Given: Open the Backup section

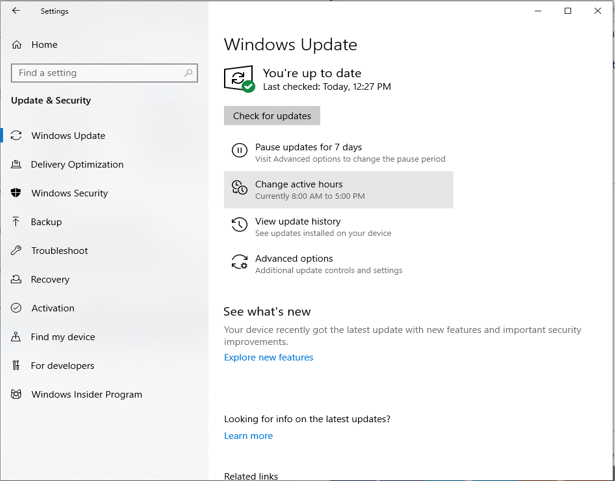Looking at the screenshot, I should click(x=46, y=222).
